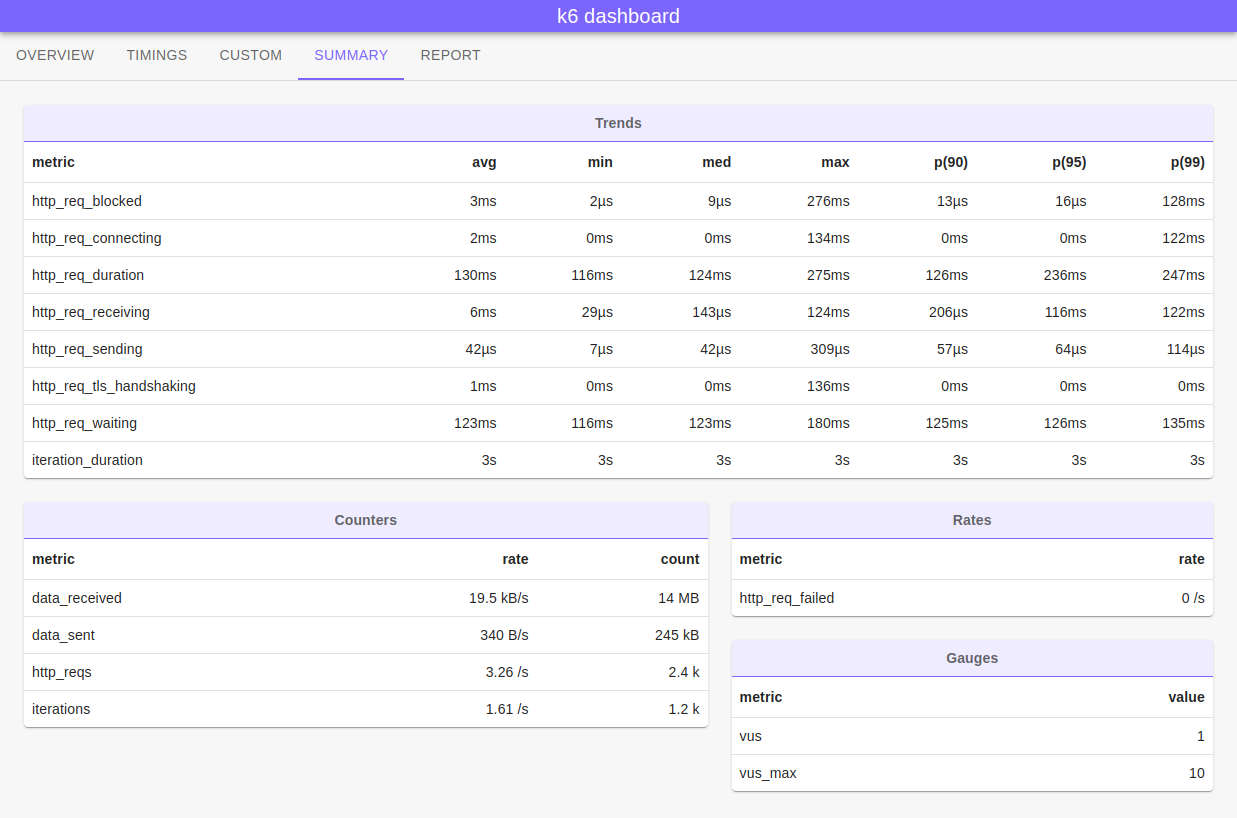Screen dimensions: 1237x818
Task: Select the http_req_tls_handshaking row label
Action: coord(114,386)
